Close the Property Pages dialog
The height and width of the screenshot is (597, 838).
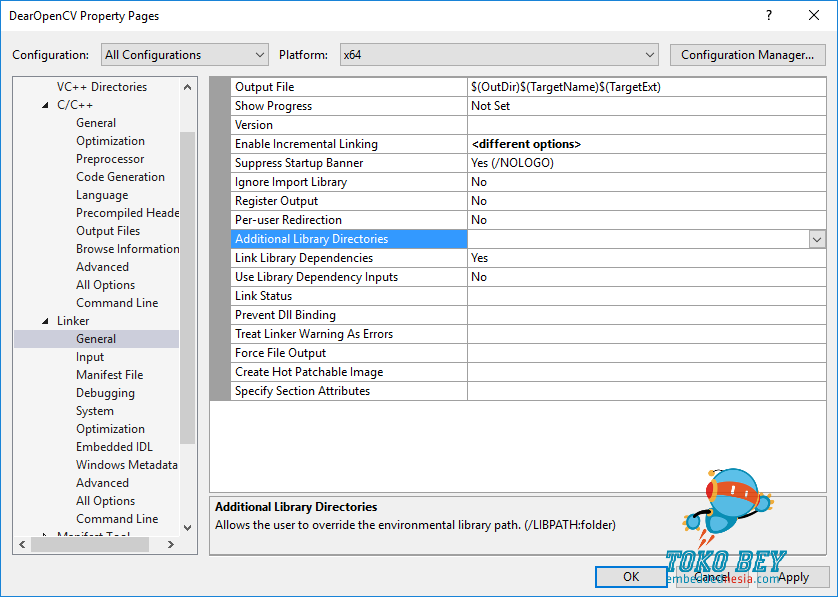click(x=814, y=15)
